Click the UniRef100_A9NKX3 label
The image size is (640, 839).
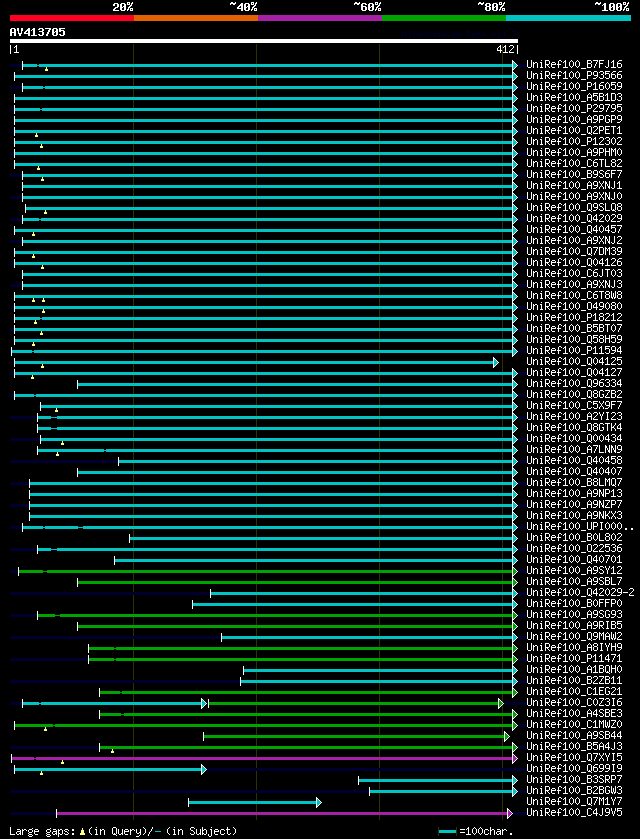coord(574,516)
